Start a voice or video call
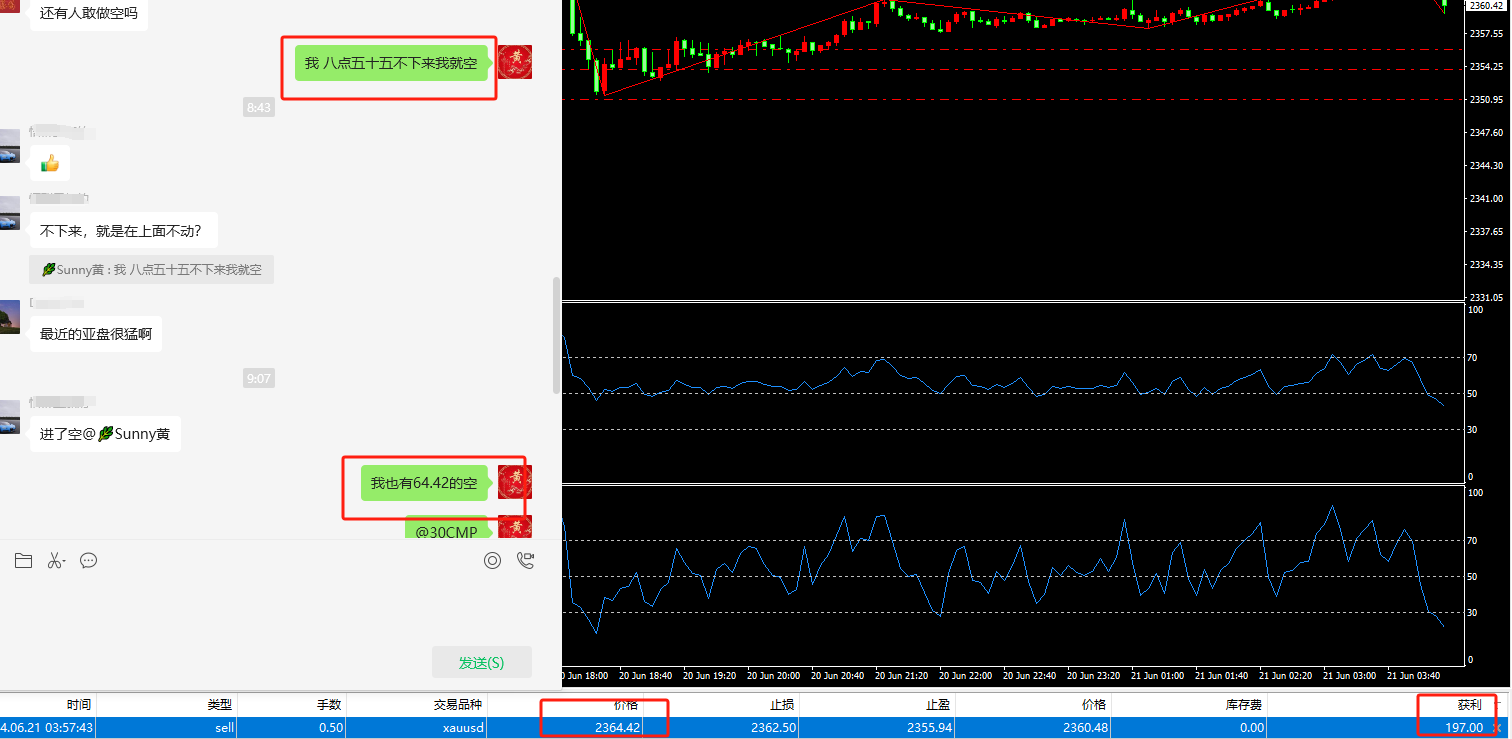The height and width of the screenshot is (739, 1512). (526, 561)
